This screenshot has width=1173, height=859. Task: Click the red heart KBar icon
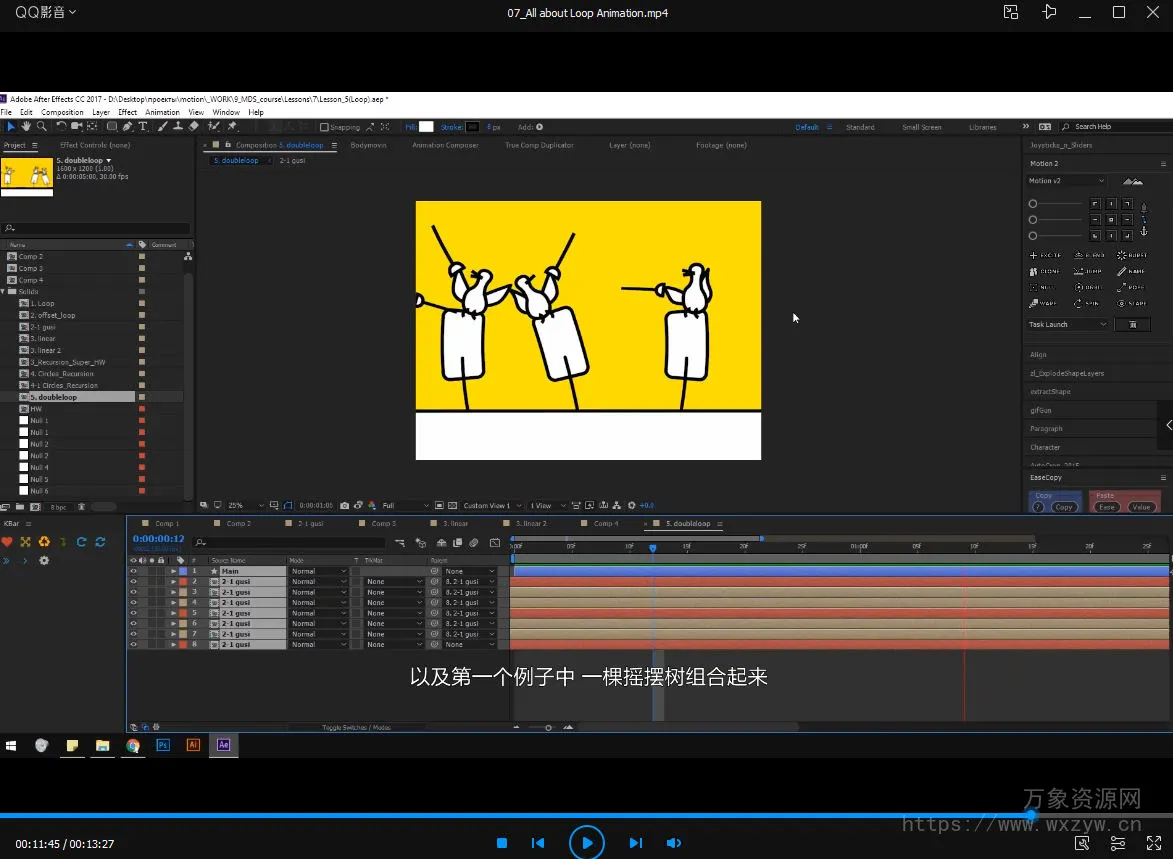7,542
